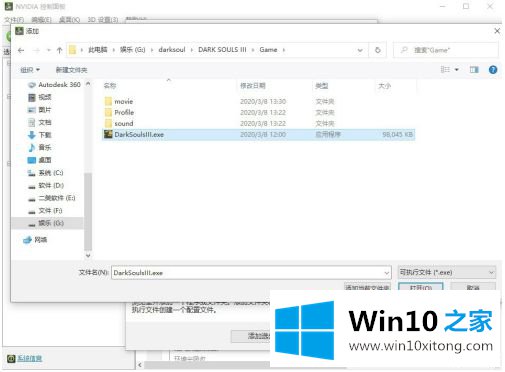Click the (G:) breadcrumb segment
Screen dimensions: 505x372
pos(132,50)
